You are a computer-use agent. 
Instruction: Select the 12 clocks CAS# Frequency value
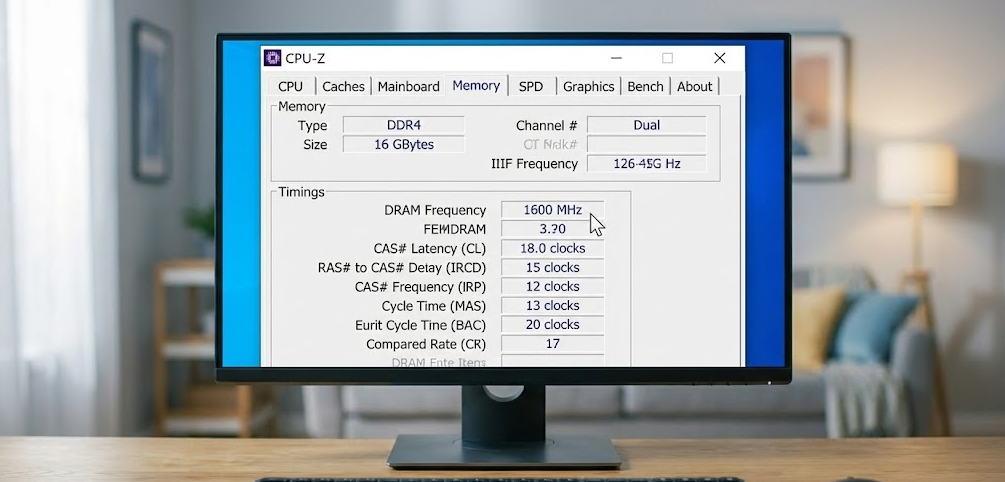click(552, 287)
